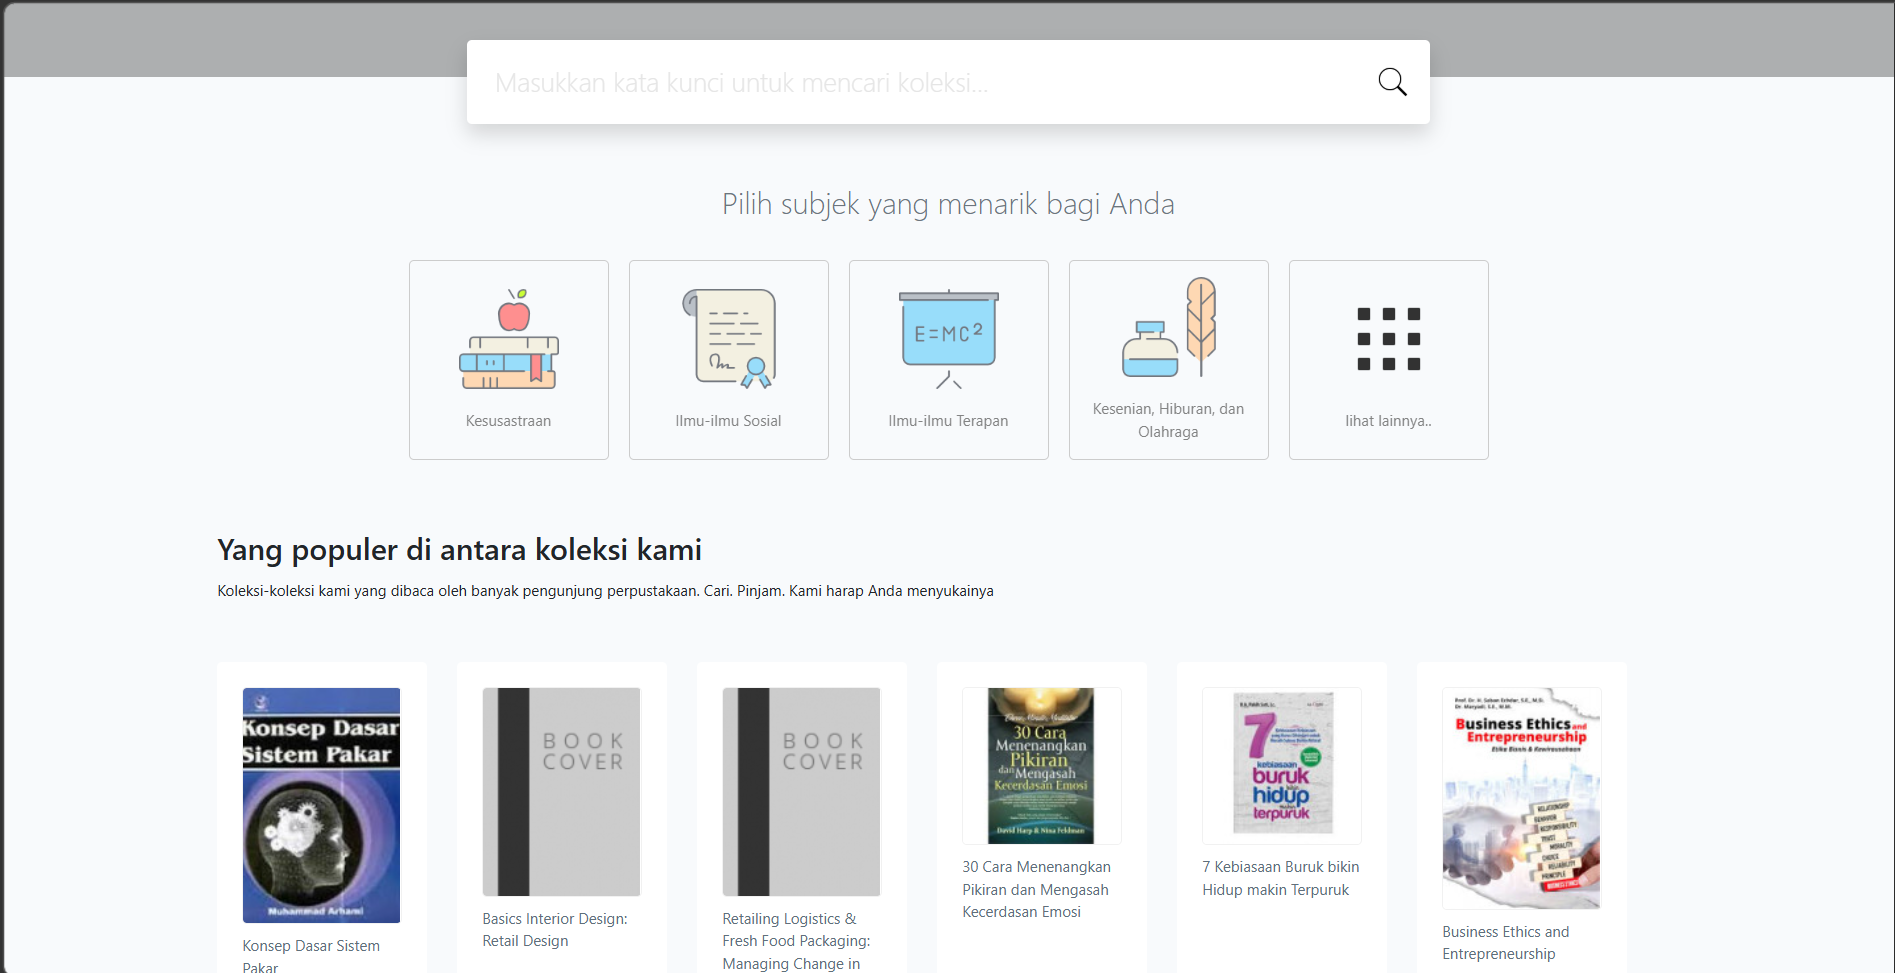Type in the collection keyword search field
The image size is (1895, 973).
[920, 82]
